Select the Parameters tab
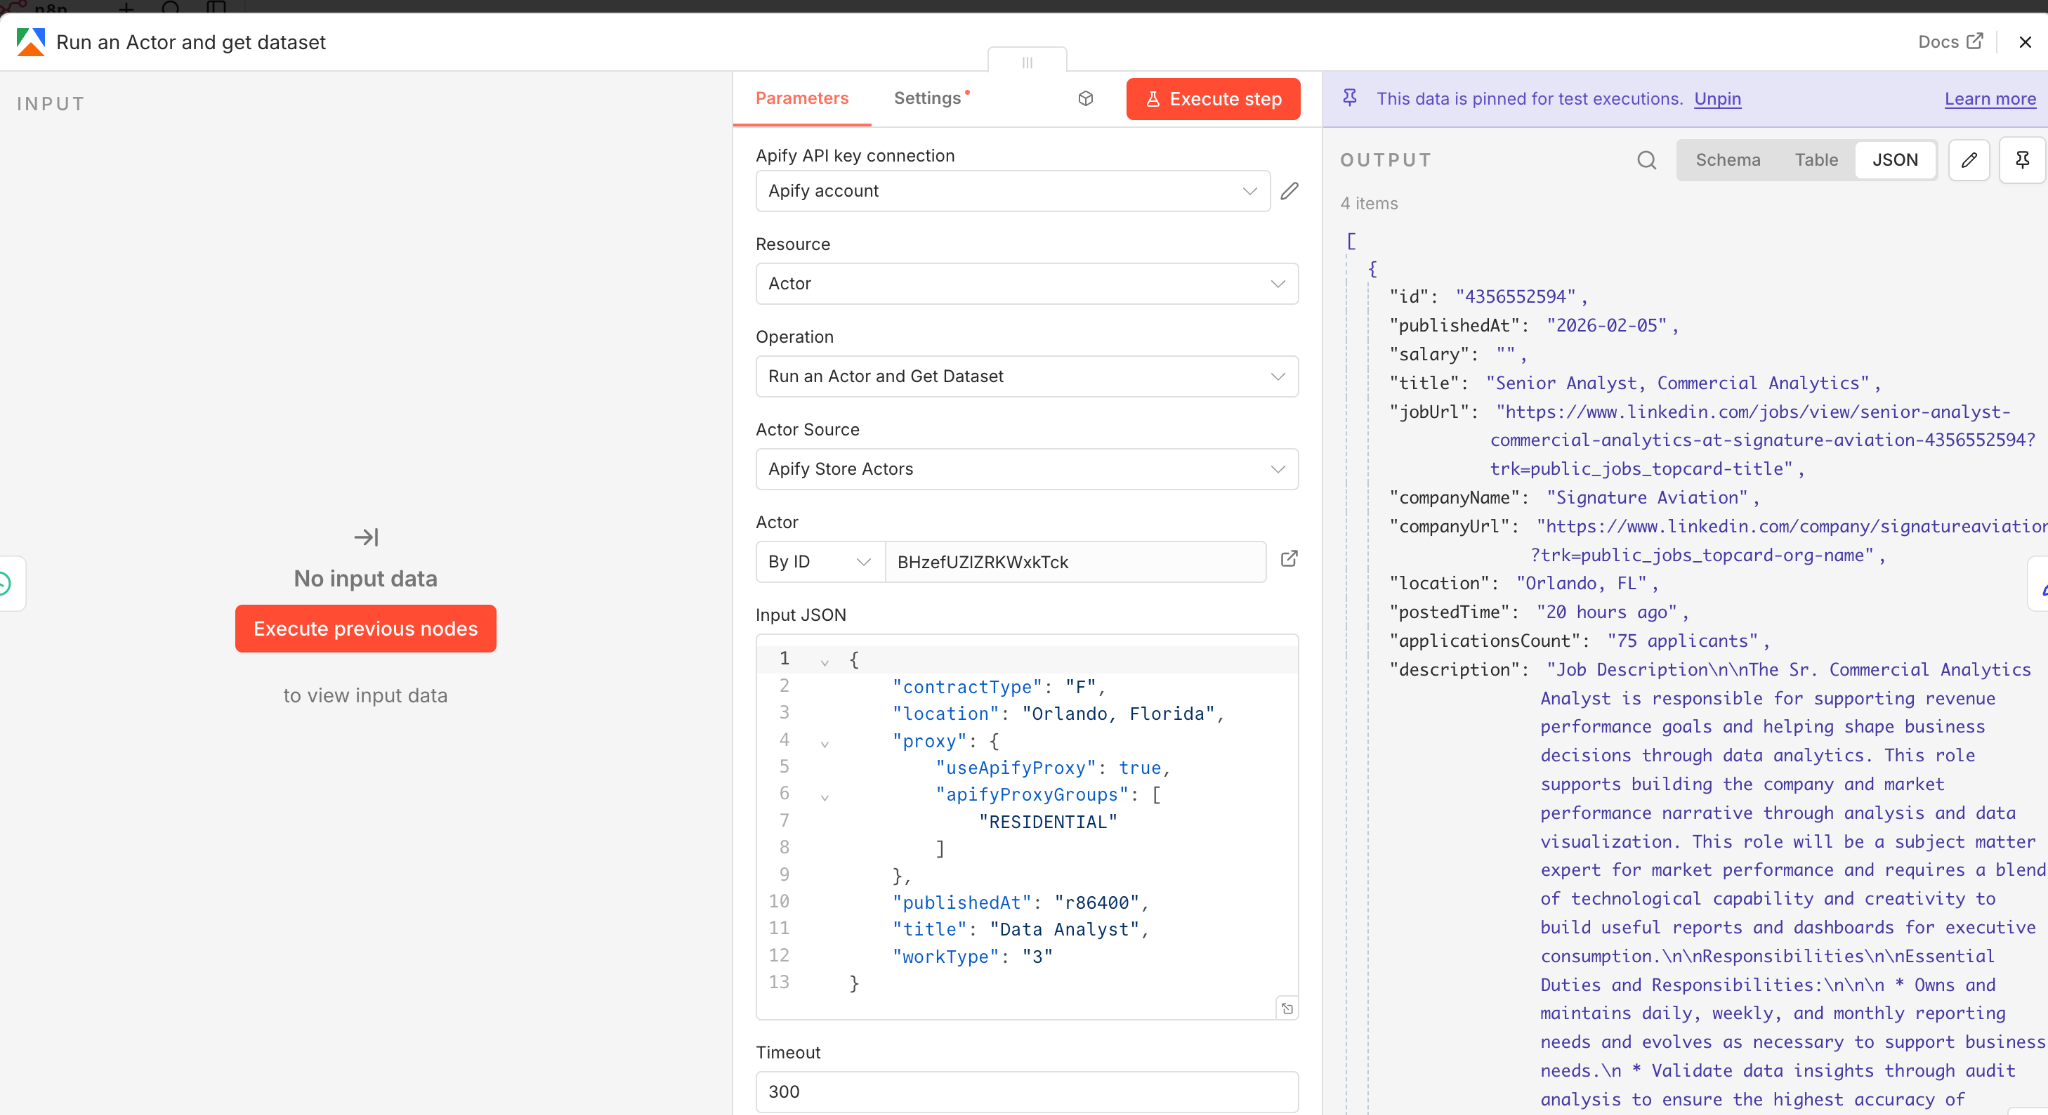The width and height of the screenshot is (2048, 1115). click(x=801, y=98)
